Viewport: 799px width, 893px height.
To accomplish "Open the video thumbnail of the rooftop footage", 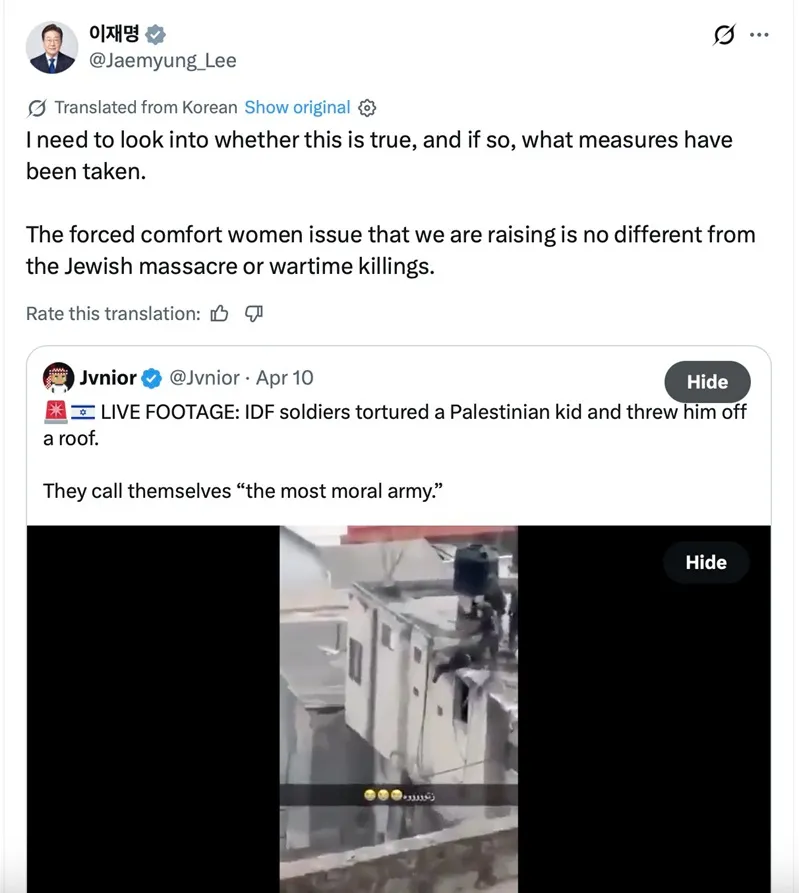I will pos(398,700).
